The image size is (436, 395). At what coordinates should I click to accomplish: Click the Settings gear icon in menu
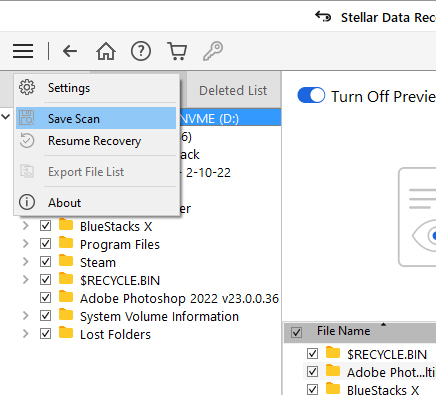[27, 87]
